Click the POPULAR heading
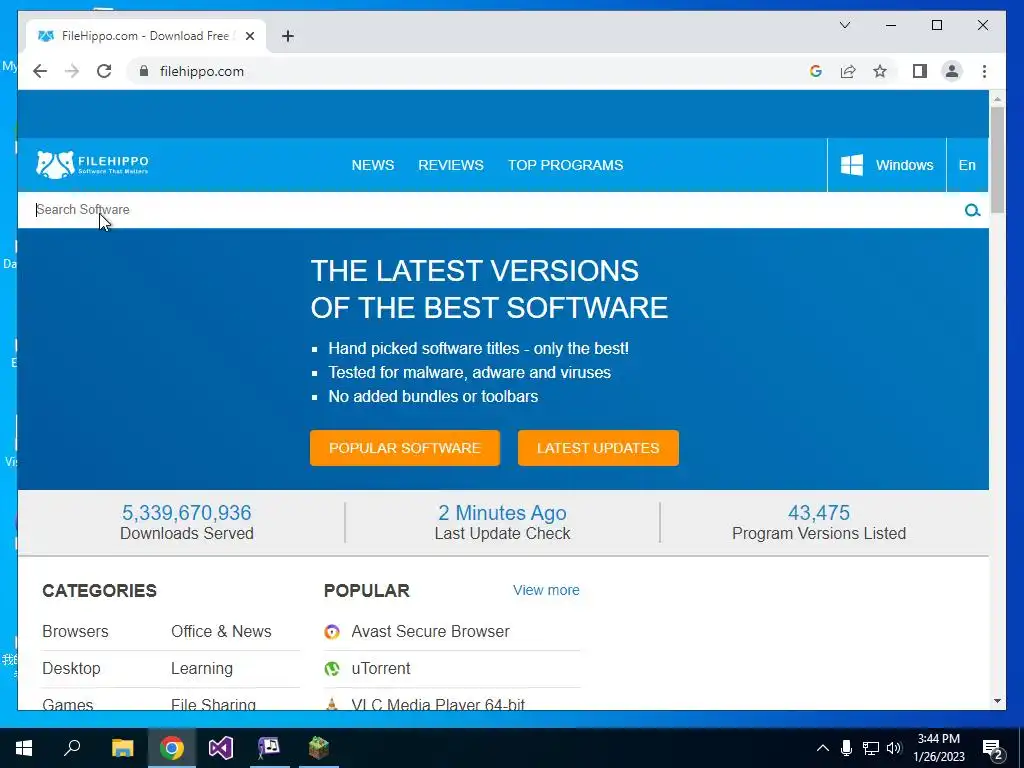Screen dimensions: 1024x768 pos(367,591)
